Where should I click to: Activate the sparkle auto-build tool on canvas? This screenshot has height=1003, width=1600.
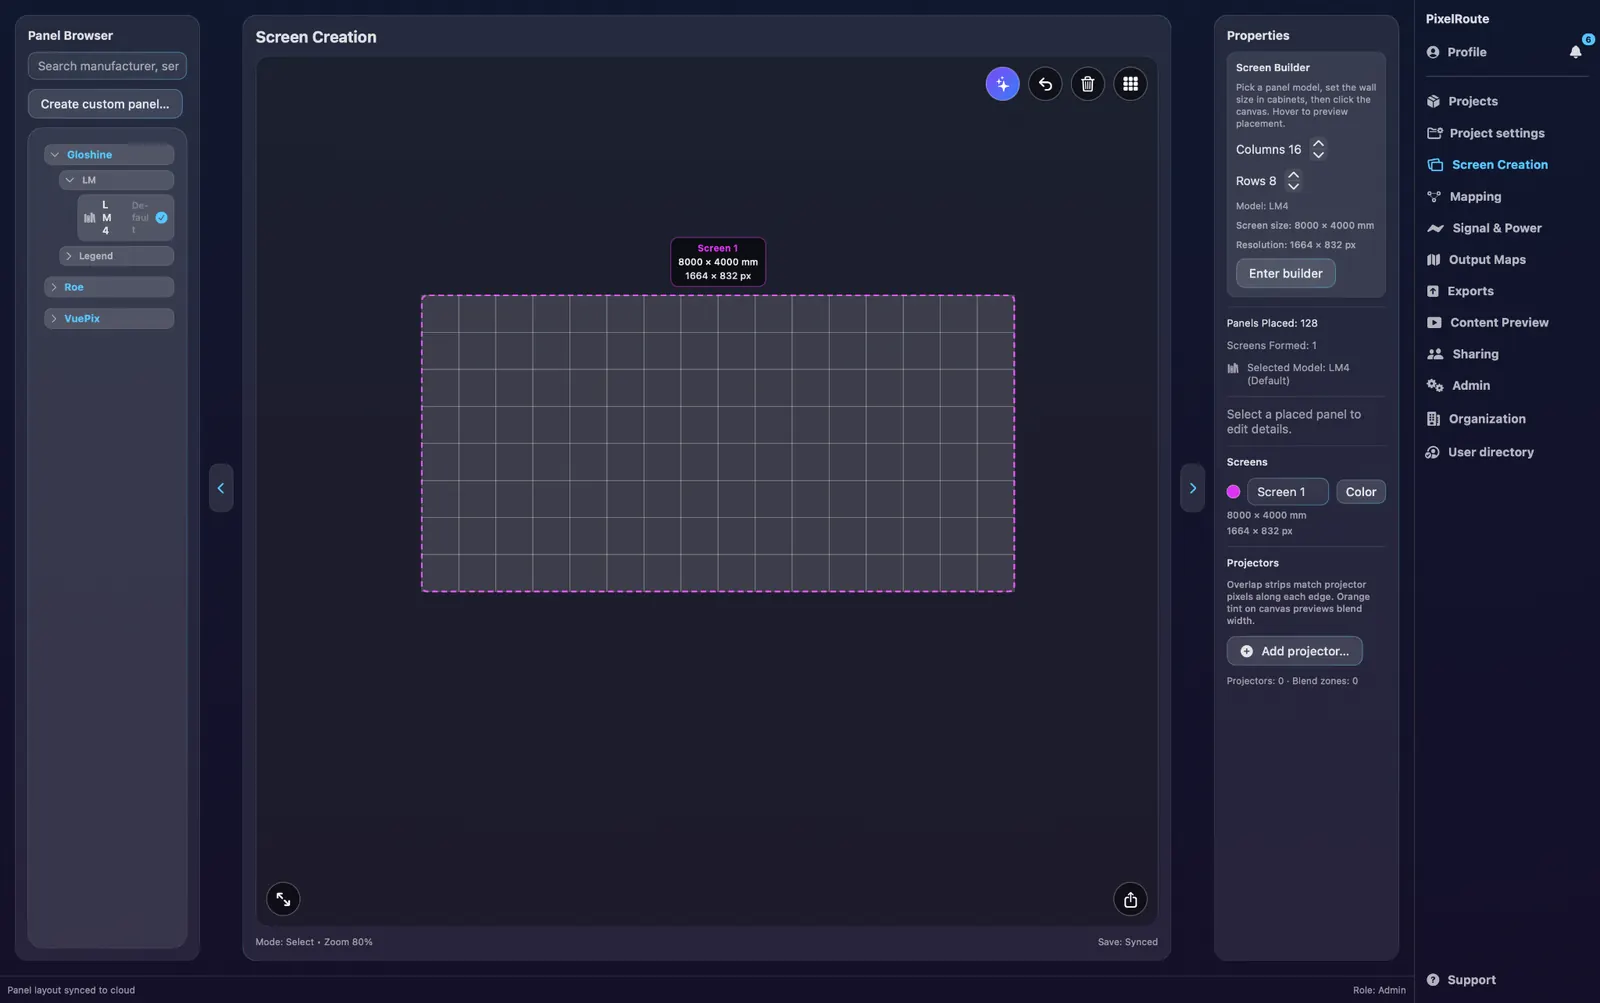coord(1002,84)
